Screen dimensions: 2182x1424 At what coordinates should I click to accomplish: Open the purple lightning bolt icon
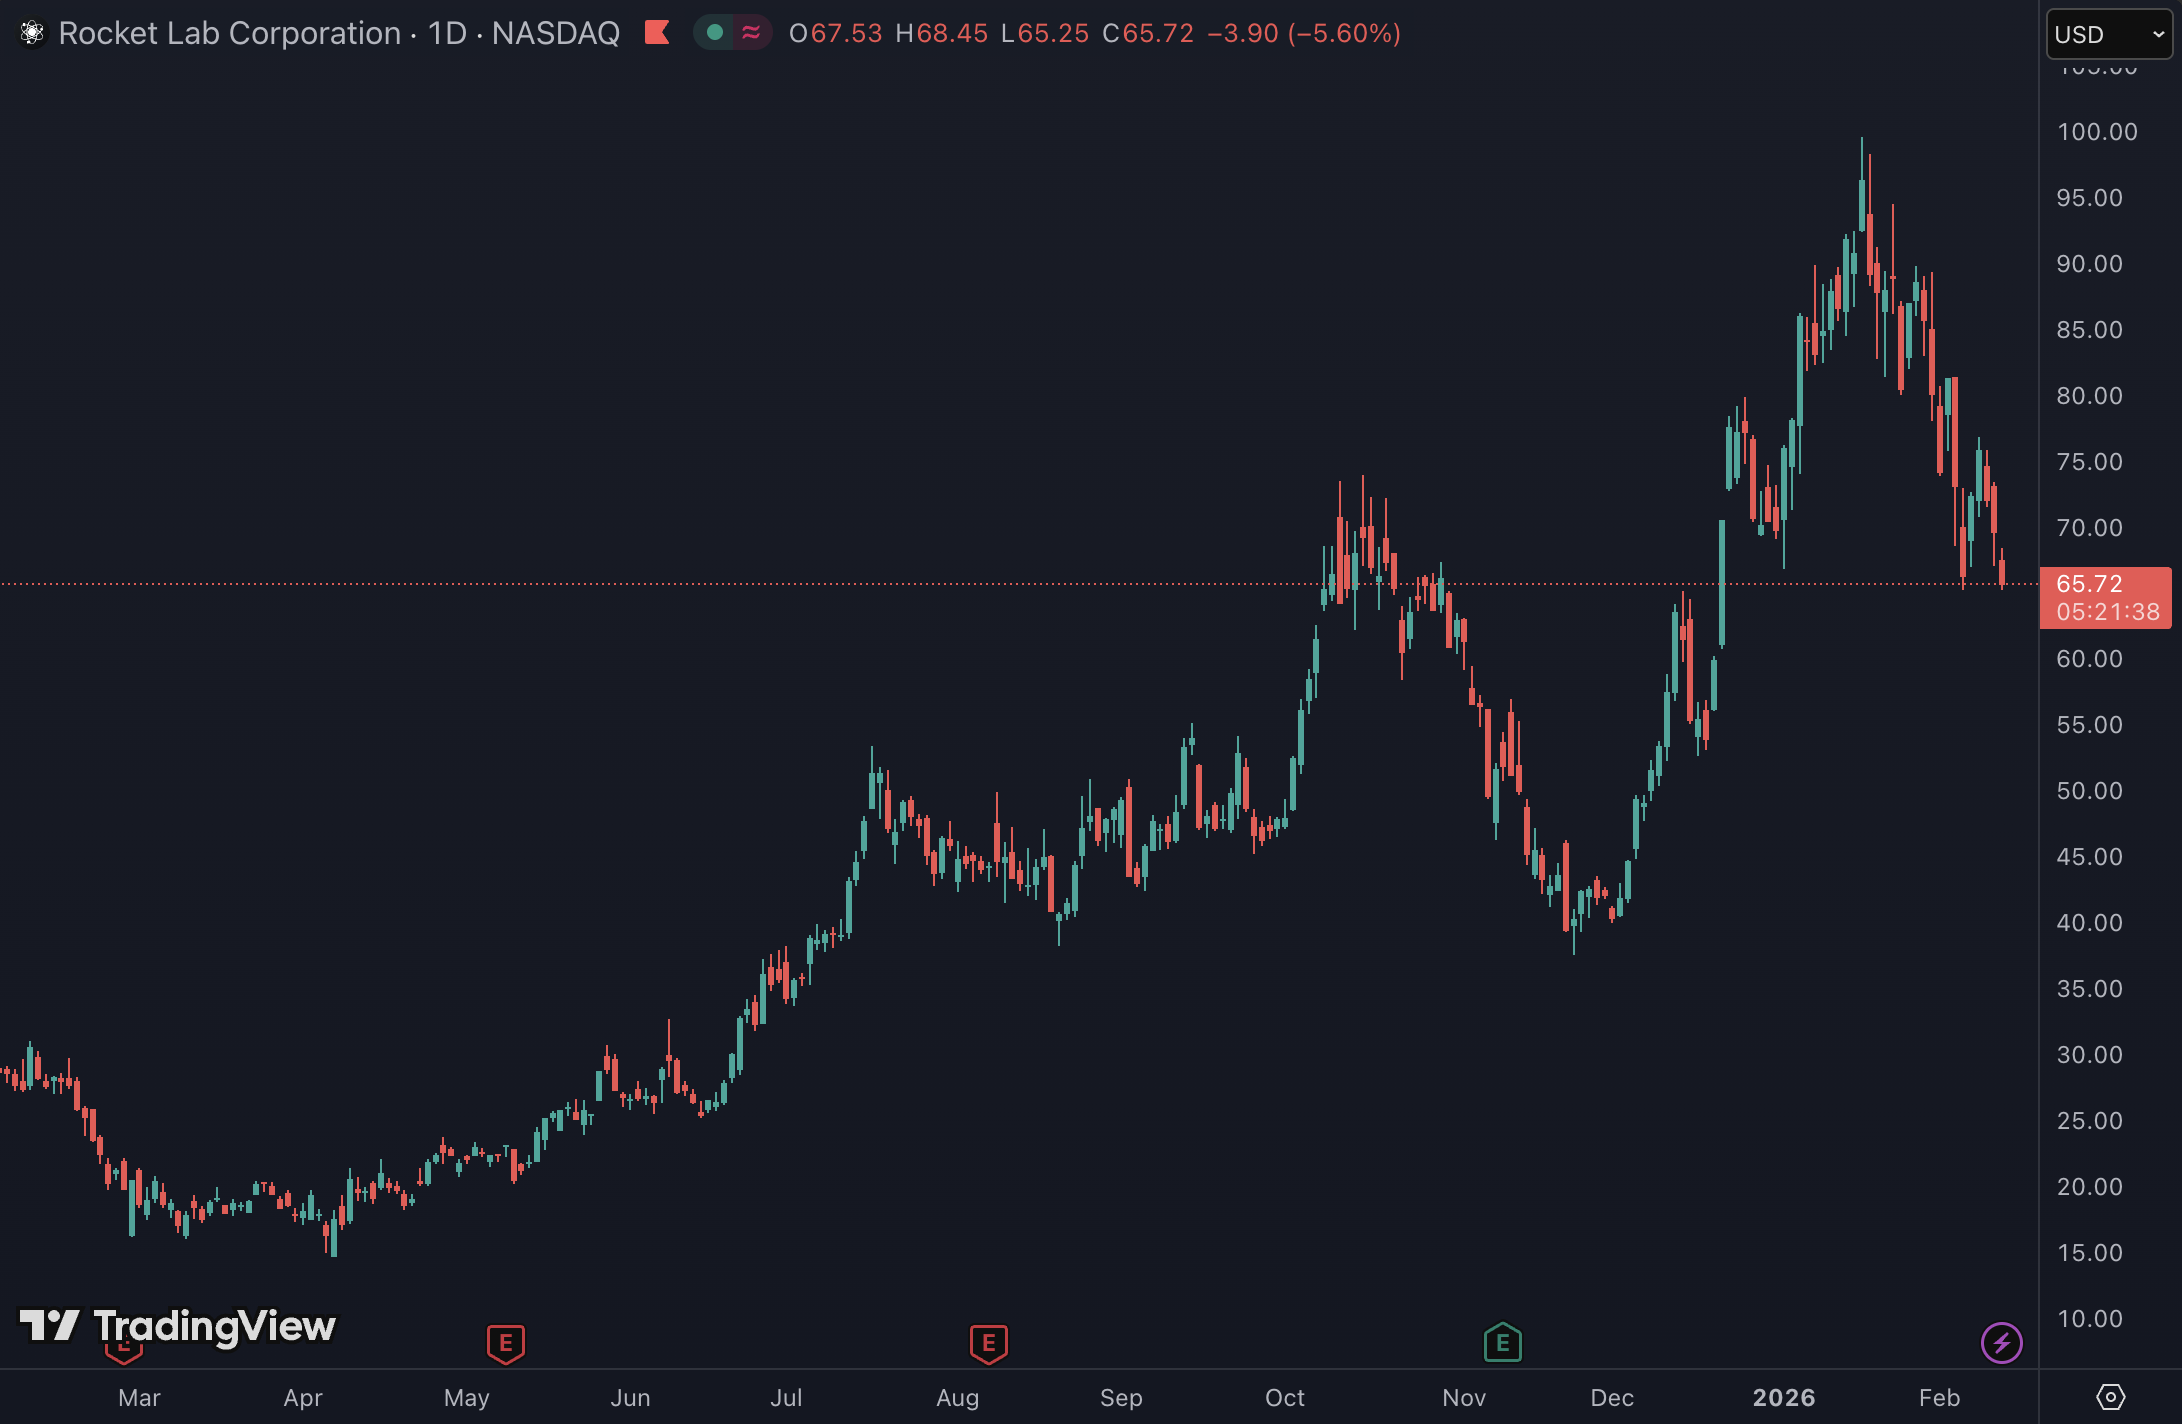point(2001,1342)
